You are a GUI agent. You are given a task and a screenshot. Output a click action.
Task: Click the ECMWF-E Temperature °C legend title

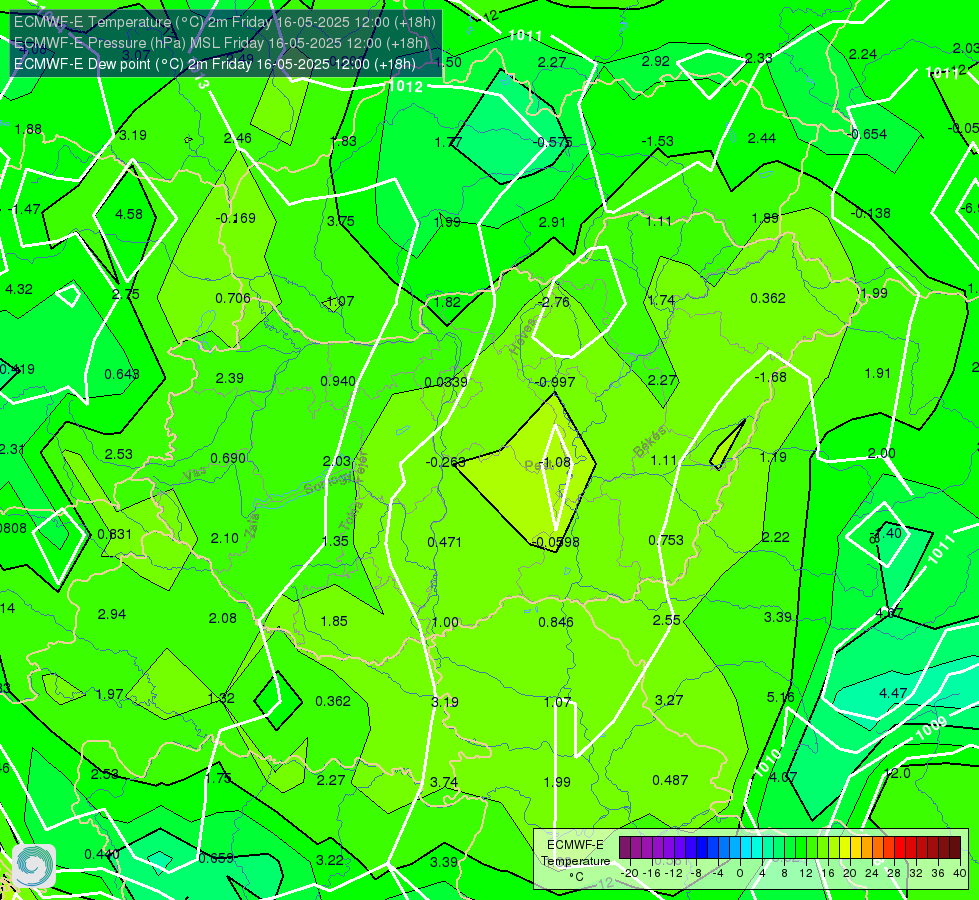(575, 861)
